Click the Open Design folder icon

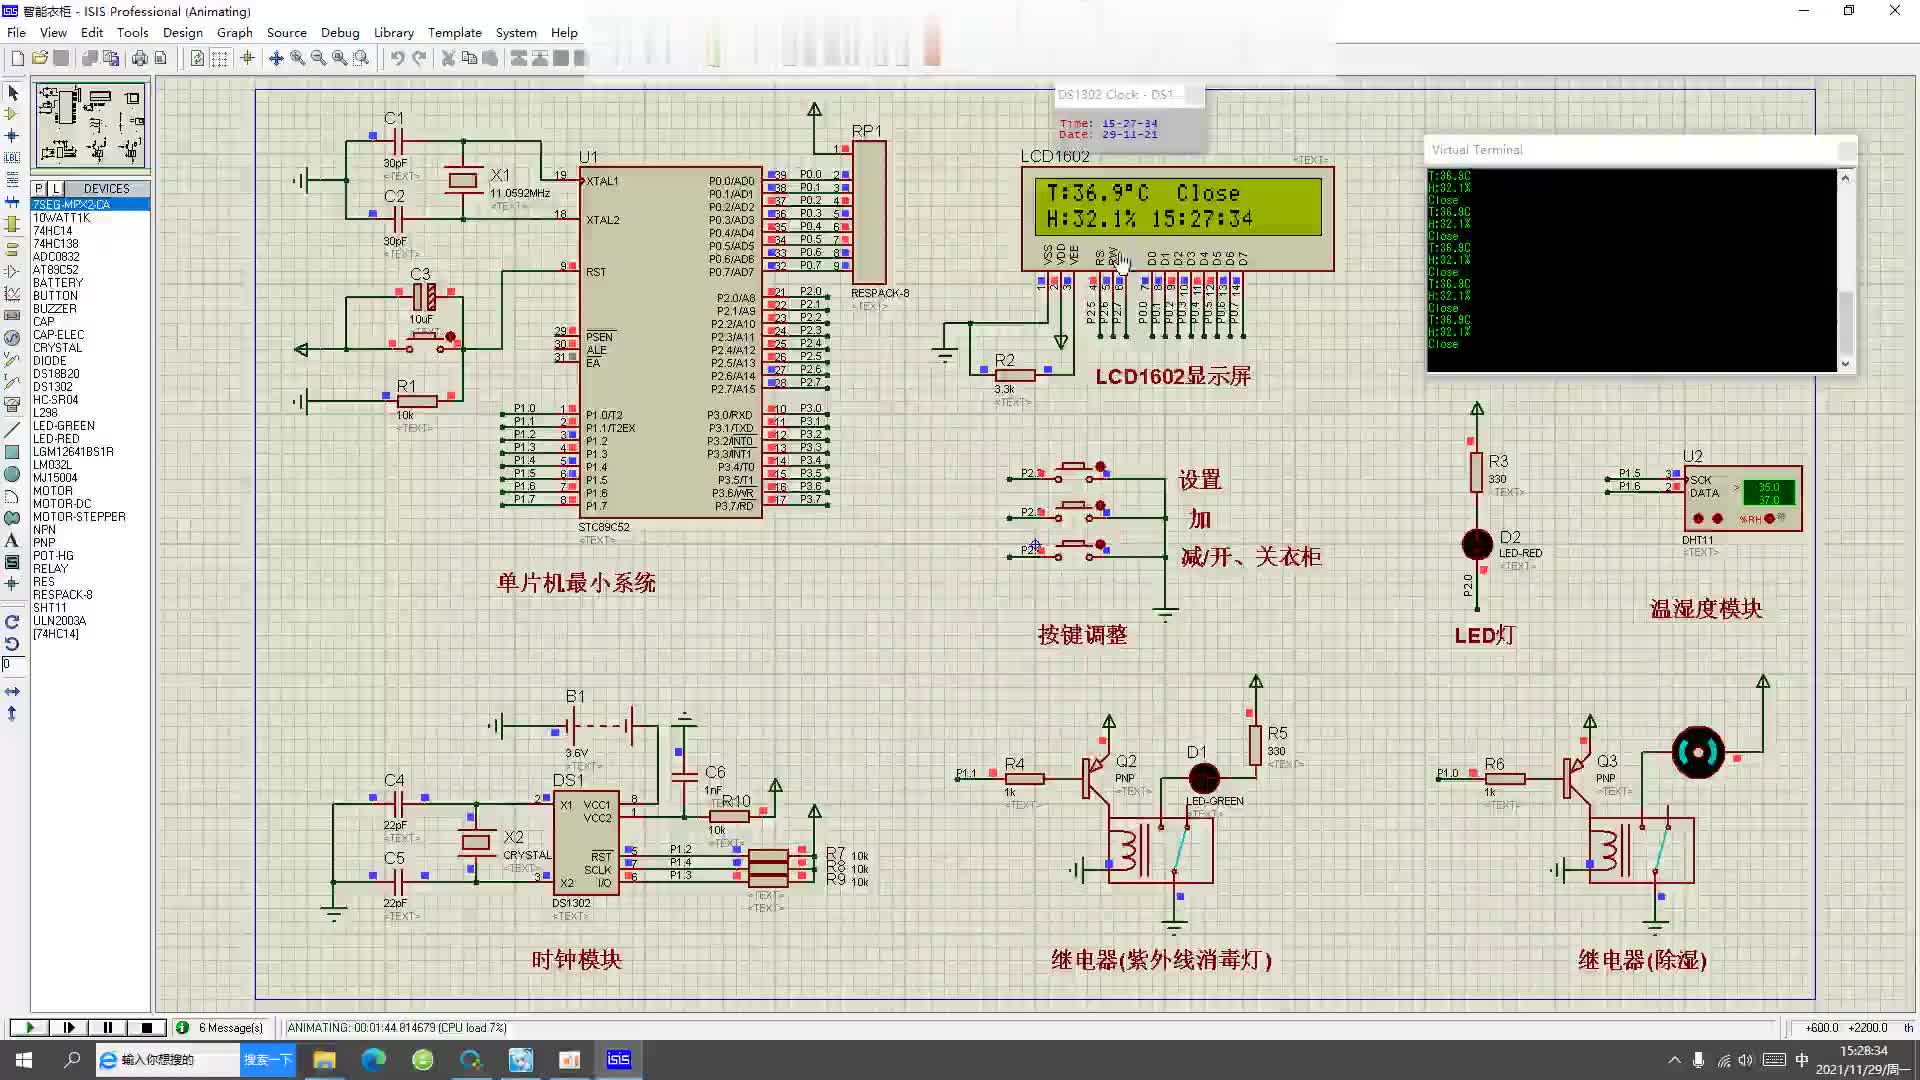tap(39, 58)
